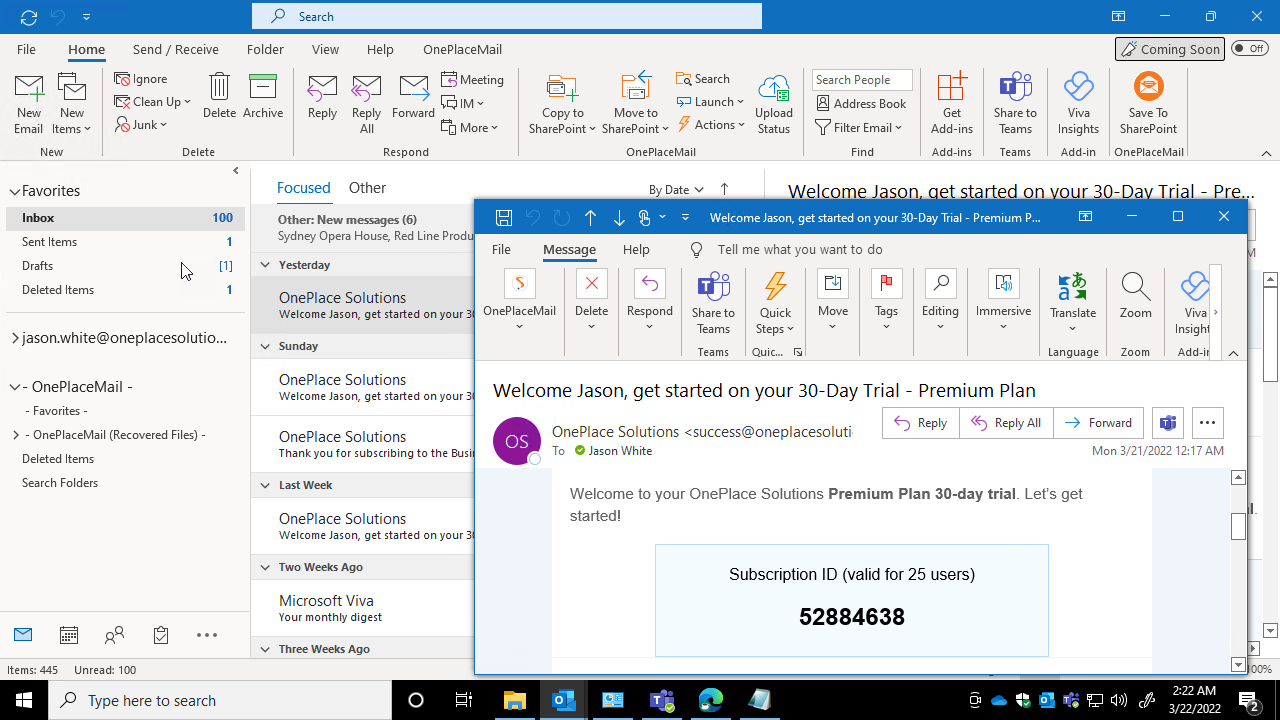
Task: Click Archive icon
Action: [263, 96]
